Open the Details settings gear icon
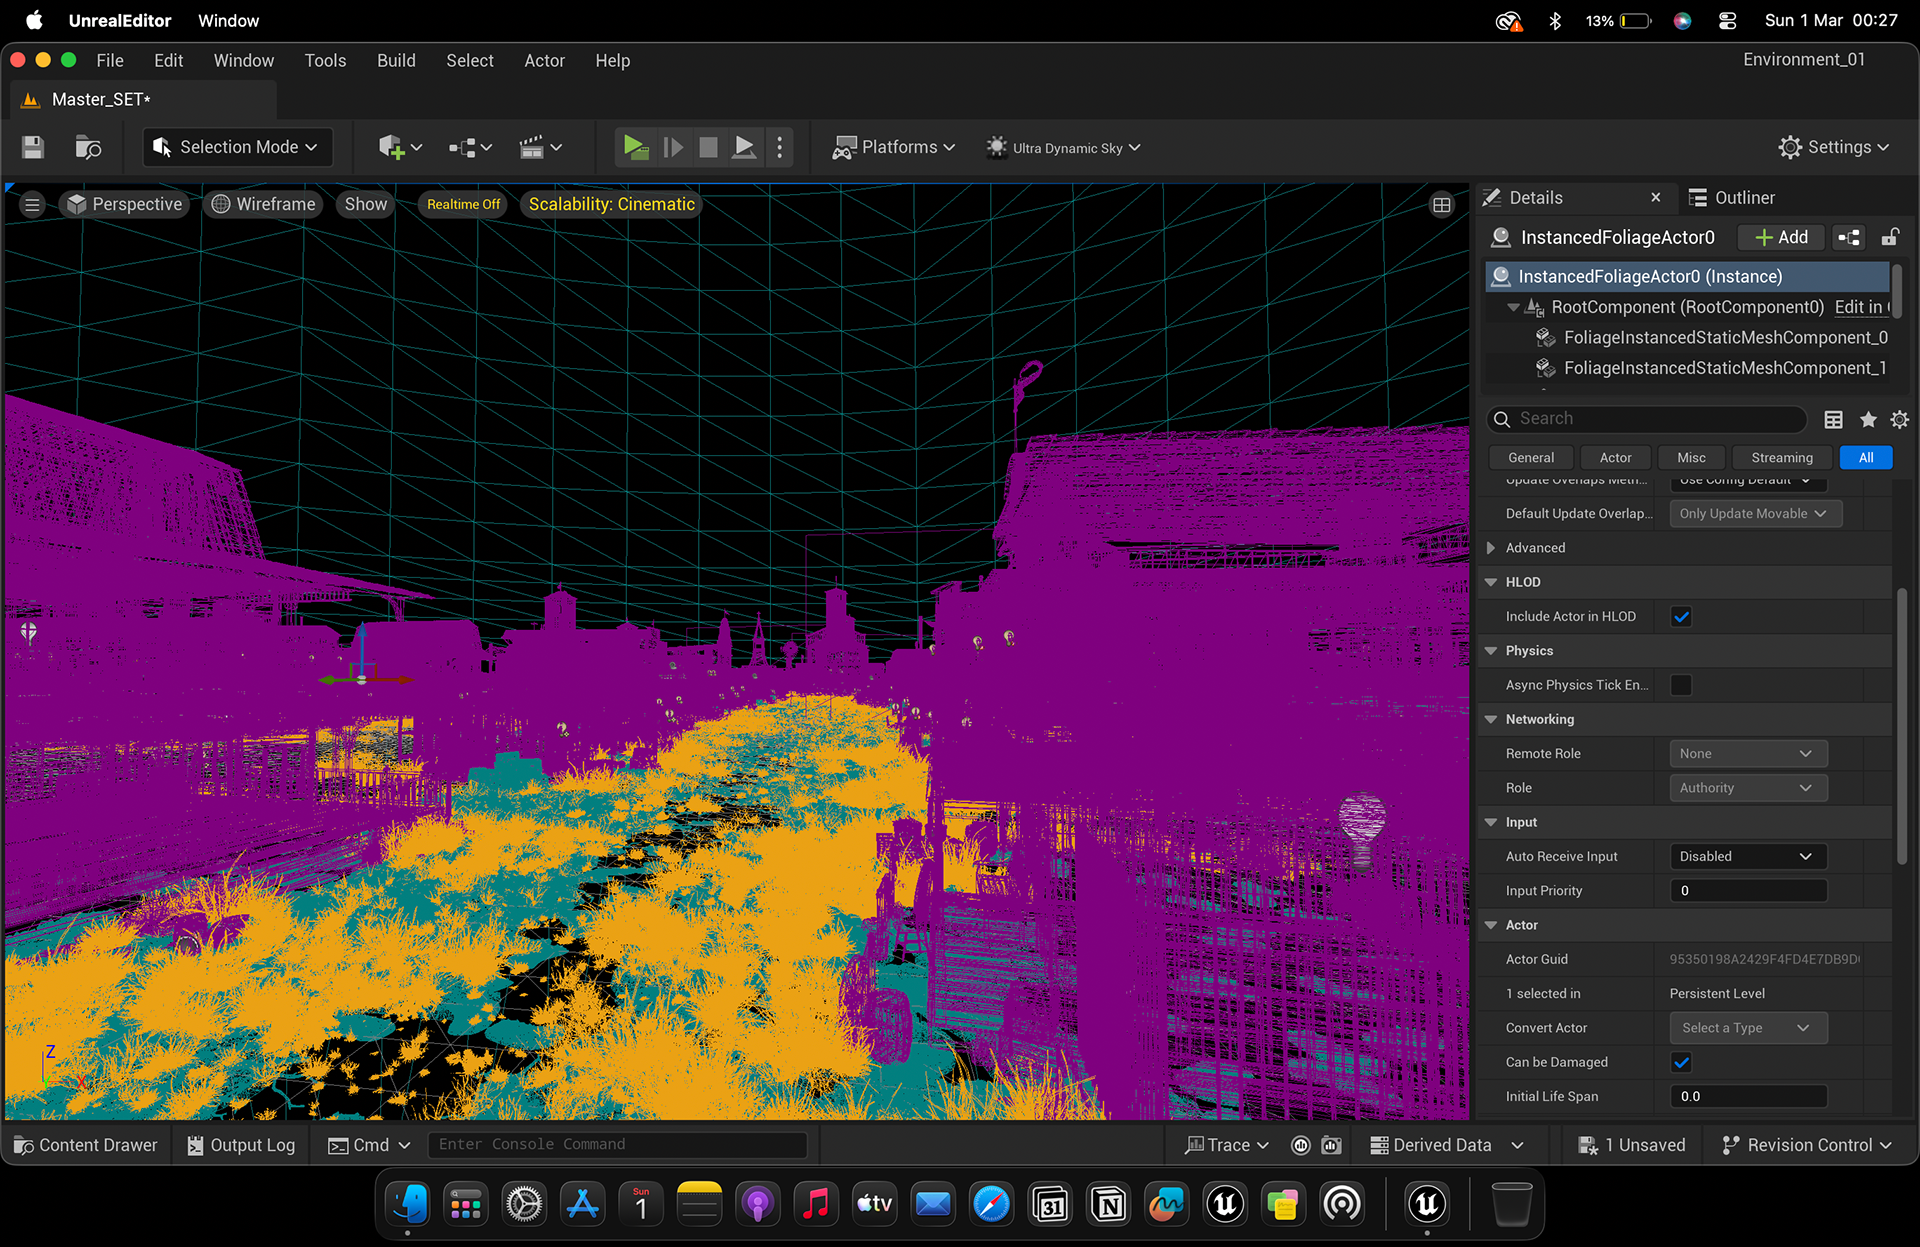1920x1247 pixels. click(1899, 419)
